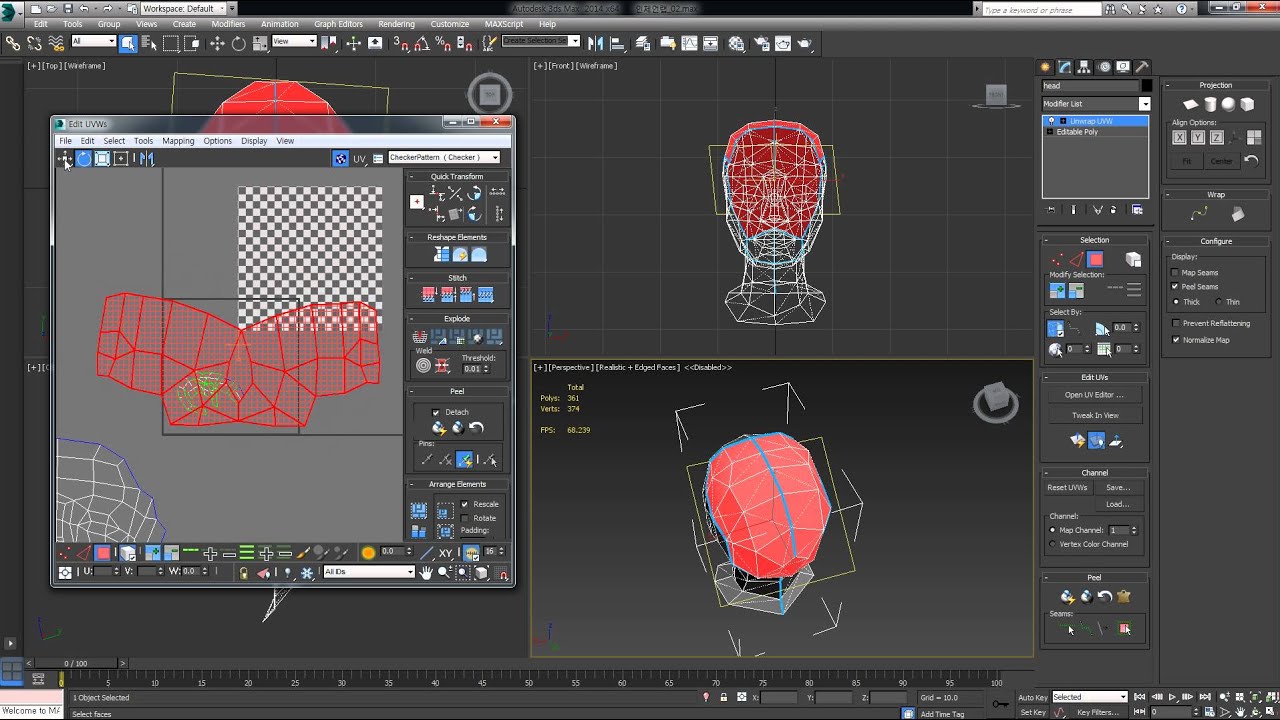Collapse the Configure rollout
This screenshot has height=720, width=1280.
point(1216,241)
